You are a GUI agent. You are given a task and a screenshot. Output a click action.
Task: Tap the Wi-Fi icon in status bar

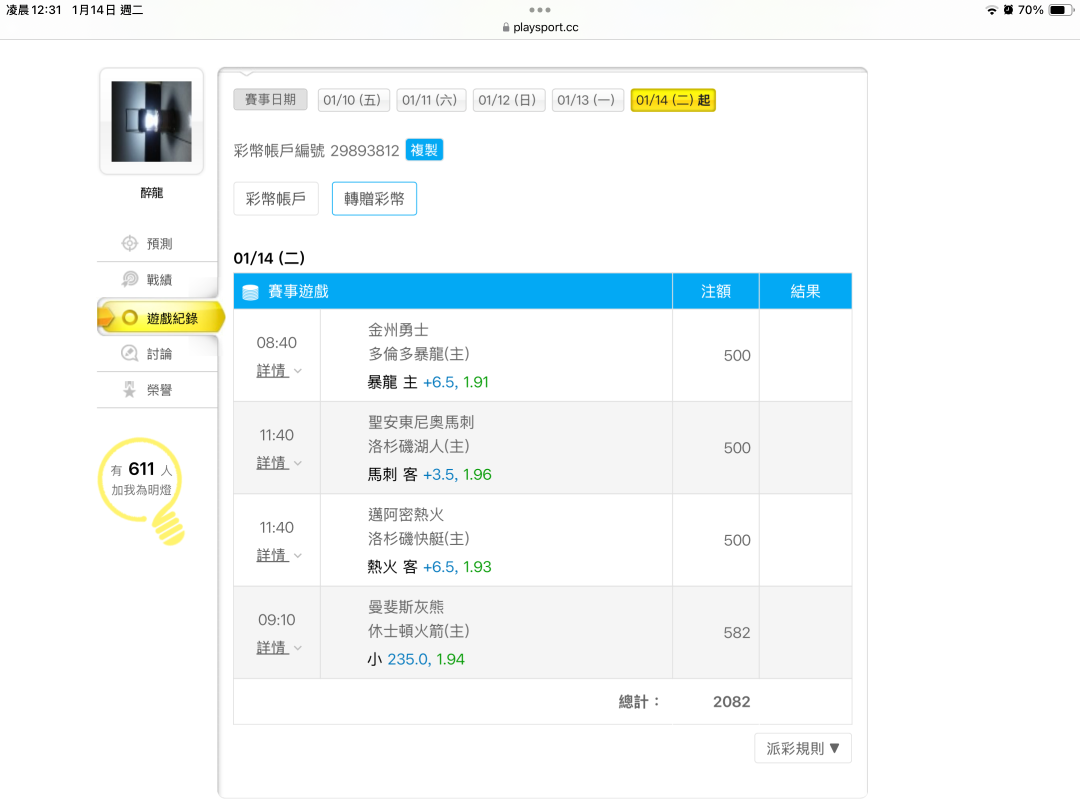click(x=991, y=10)
